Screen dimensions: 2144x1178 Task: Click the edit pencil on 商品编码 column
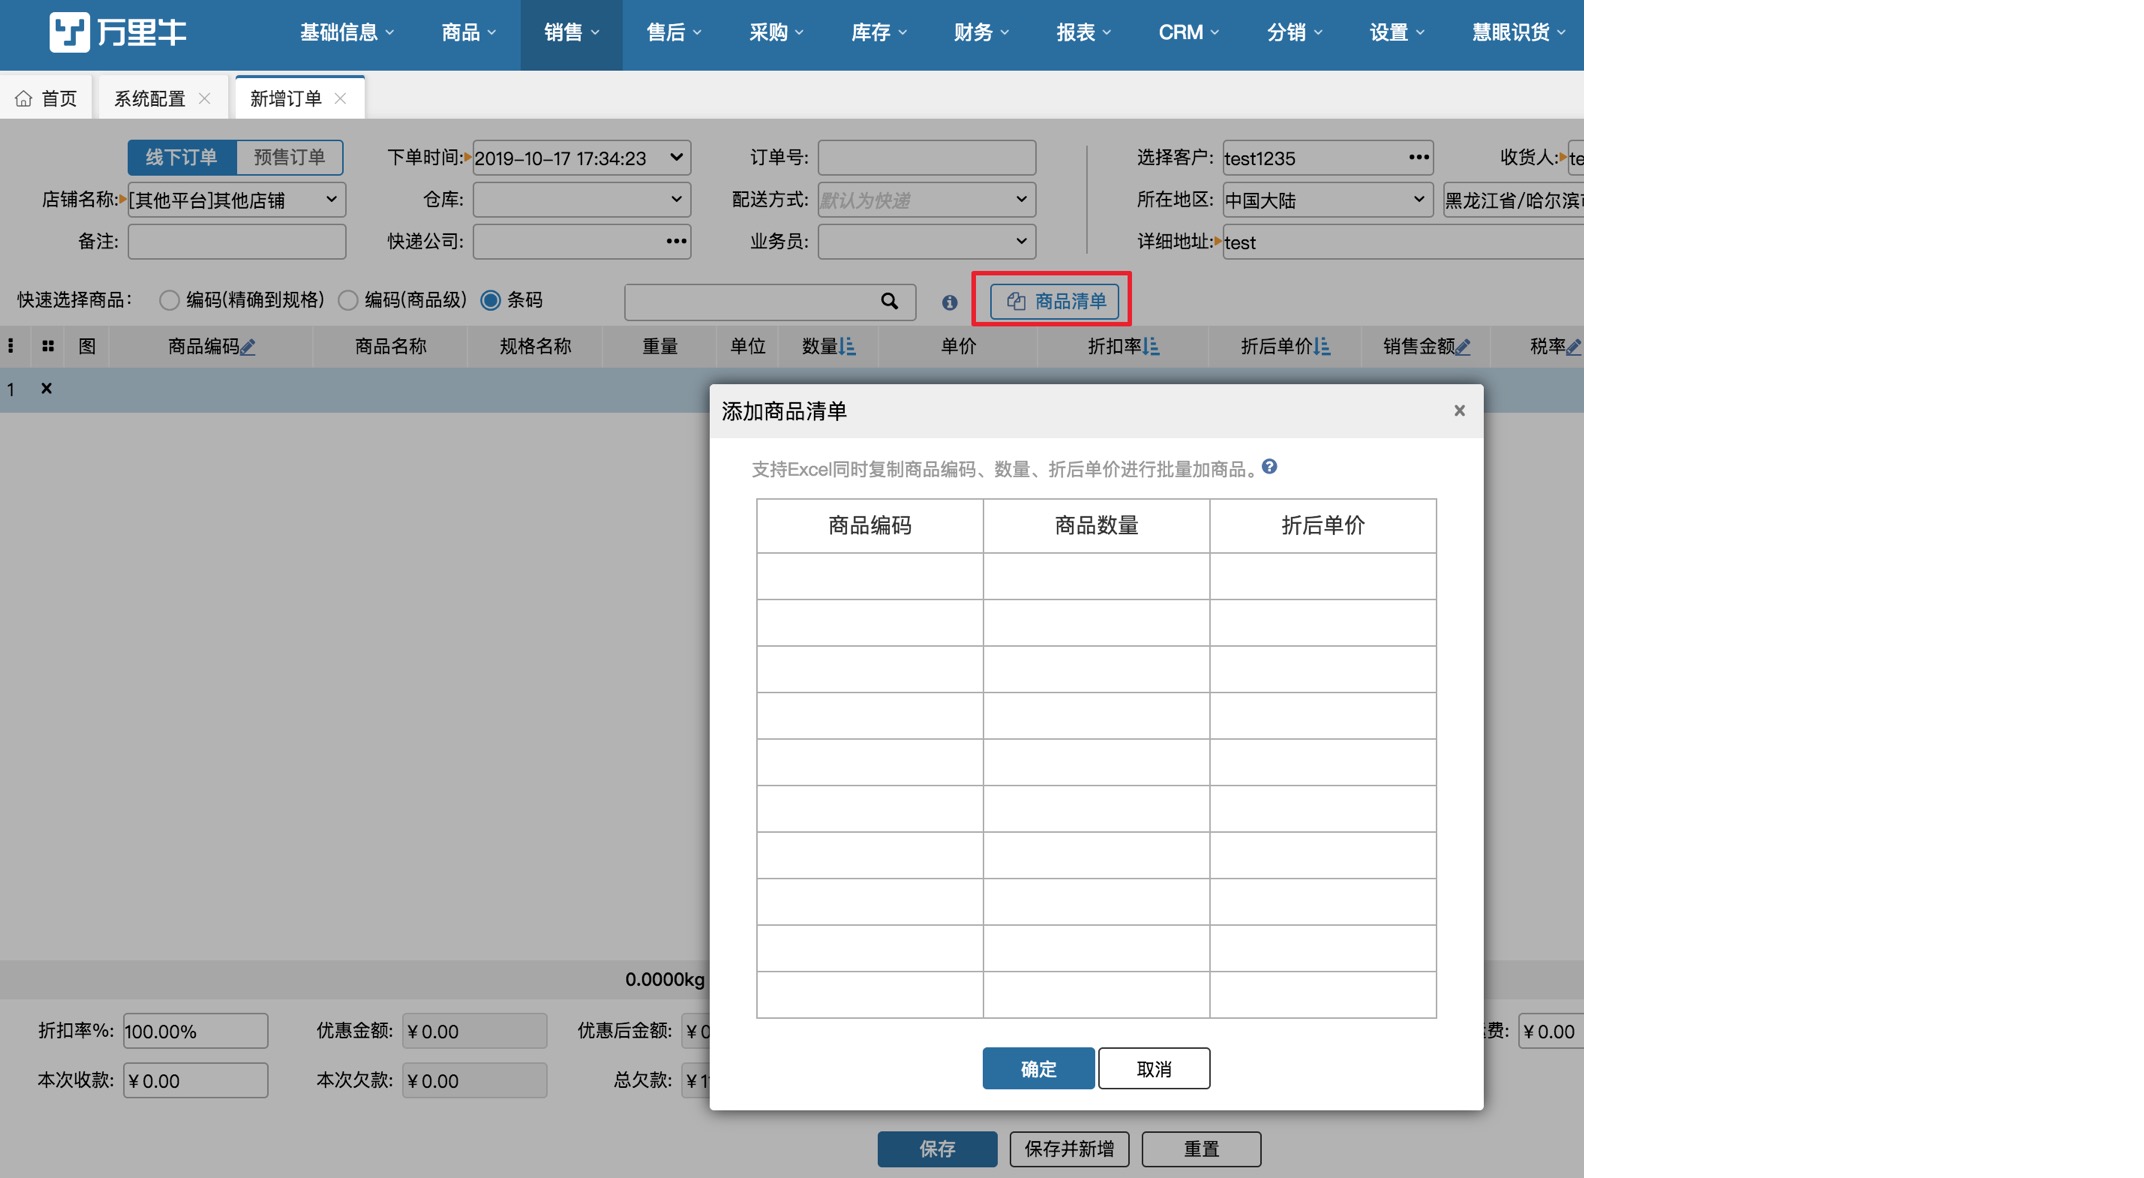(x=248, y=347)
